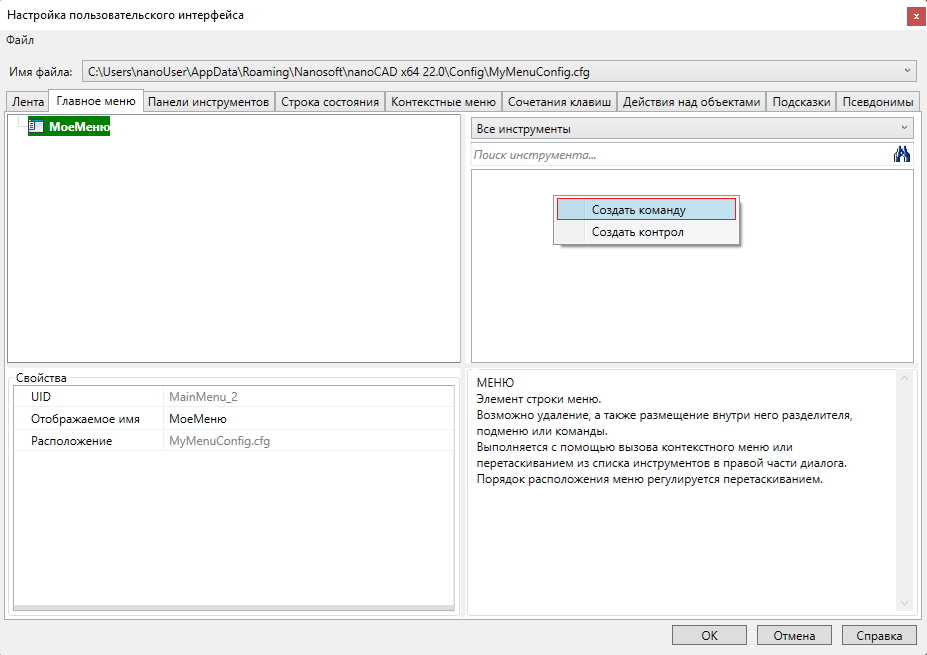Select Создать команду from context menu
Viewport: 927px width, 655px height.
tap(646, 210)
